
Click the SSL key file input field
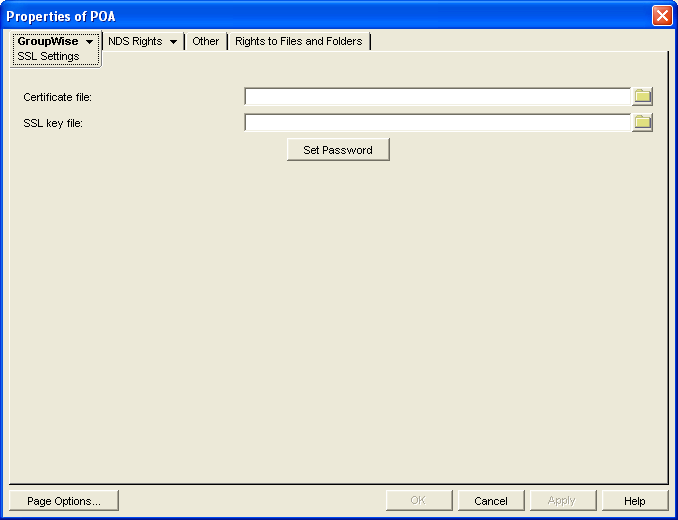(438, 123)
